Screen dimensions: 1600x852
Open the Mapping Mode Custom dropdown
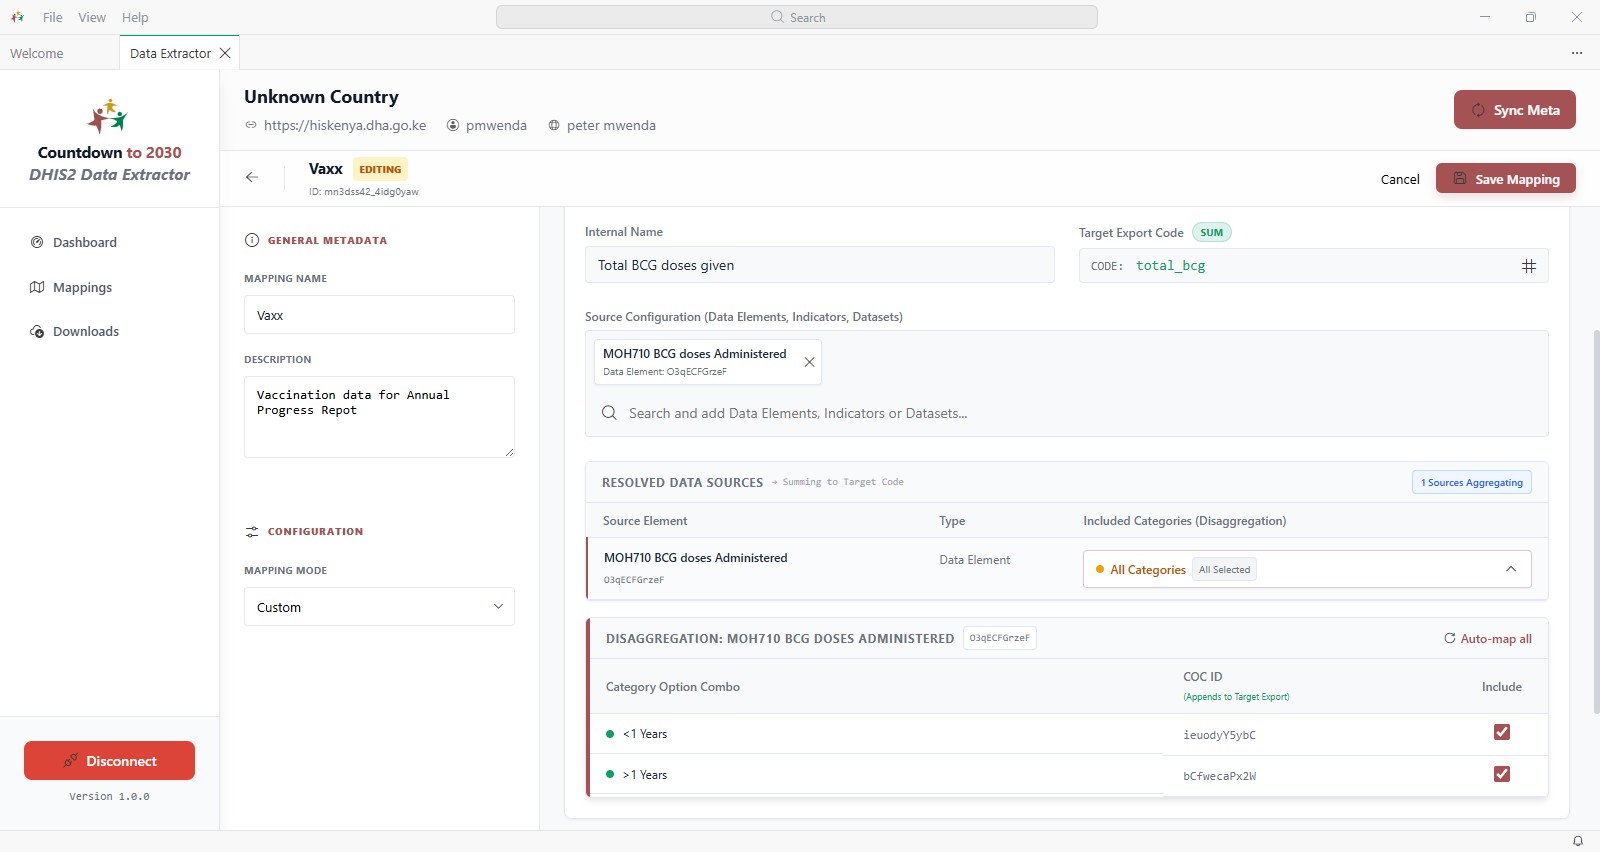click(x=379, y=607)
